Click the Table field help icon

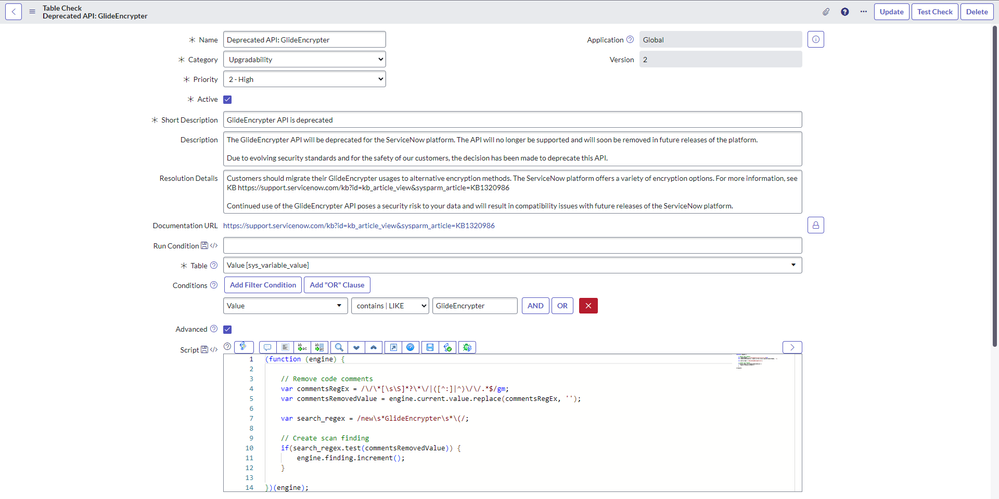tap(213, 265)
